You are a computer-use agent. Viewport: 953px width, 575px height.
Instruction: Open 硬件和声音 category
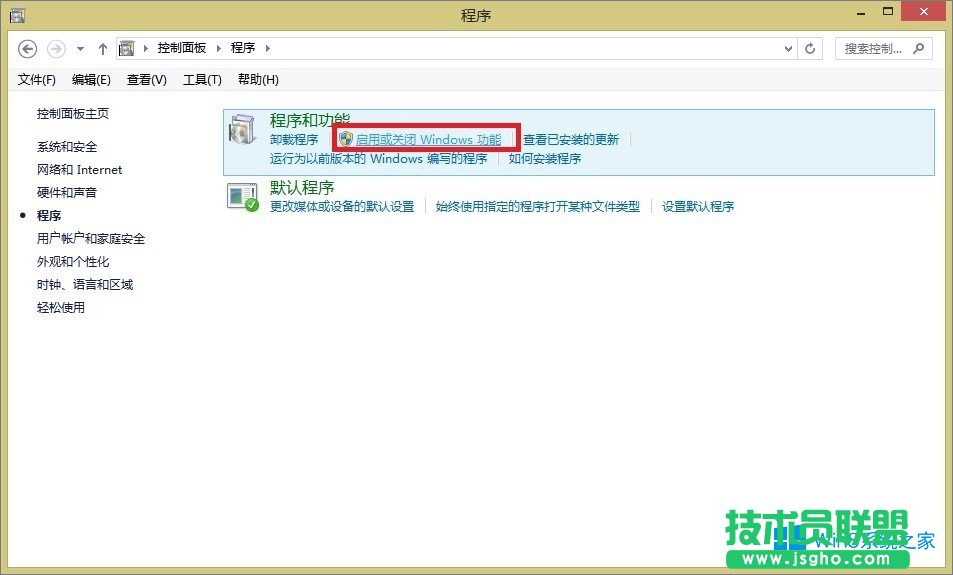pos(67,193)
